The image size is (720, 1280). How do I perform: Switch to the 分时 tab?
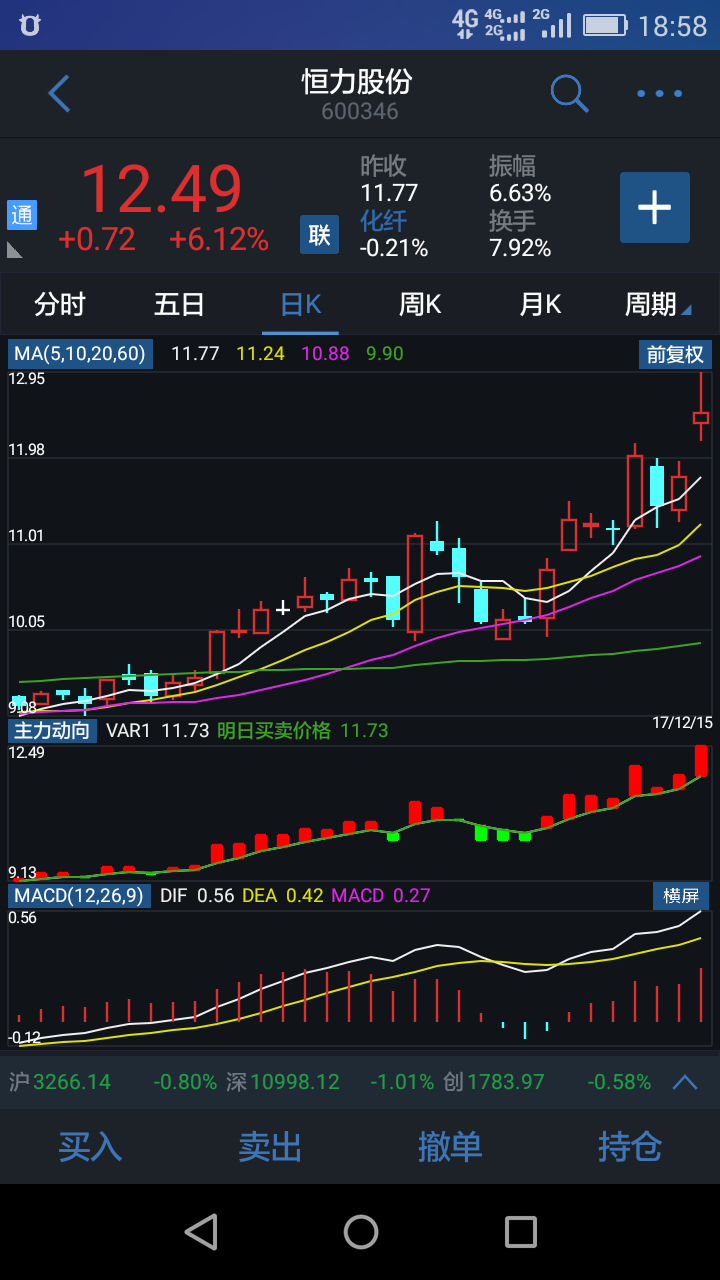pos(60,304)
